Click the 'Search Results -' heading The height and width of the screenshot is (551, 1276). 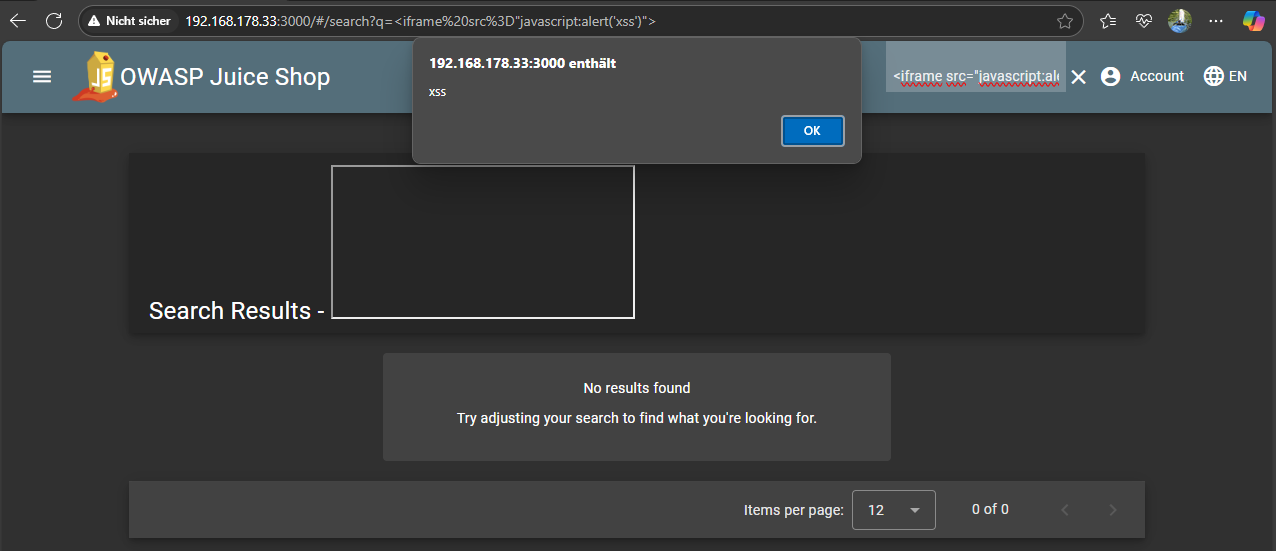237,311
